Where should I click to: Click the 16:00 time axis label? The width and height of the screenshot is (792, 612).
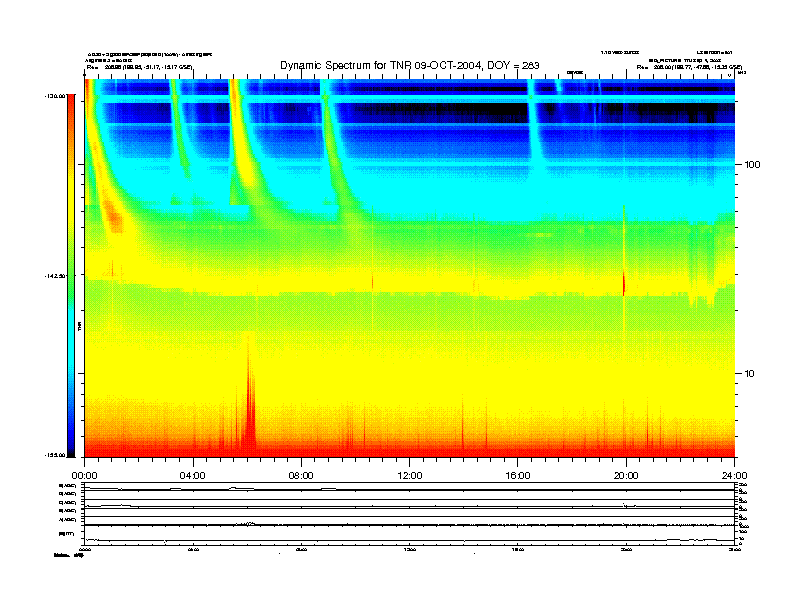(518, 476)
